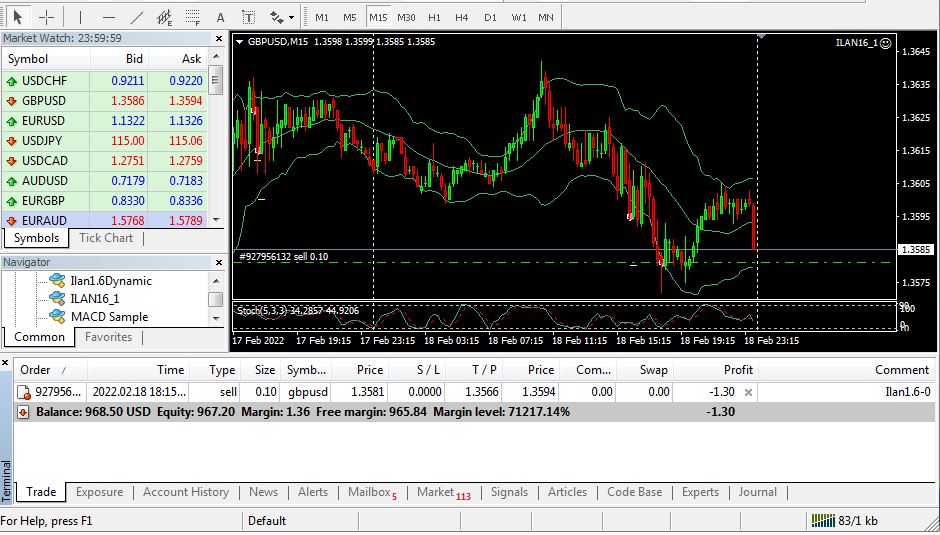Open the Experts tab in Terminal
940x535 pixels.
[700, 492]
